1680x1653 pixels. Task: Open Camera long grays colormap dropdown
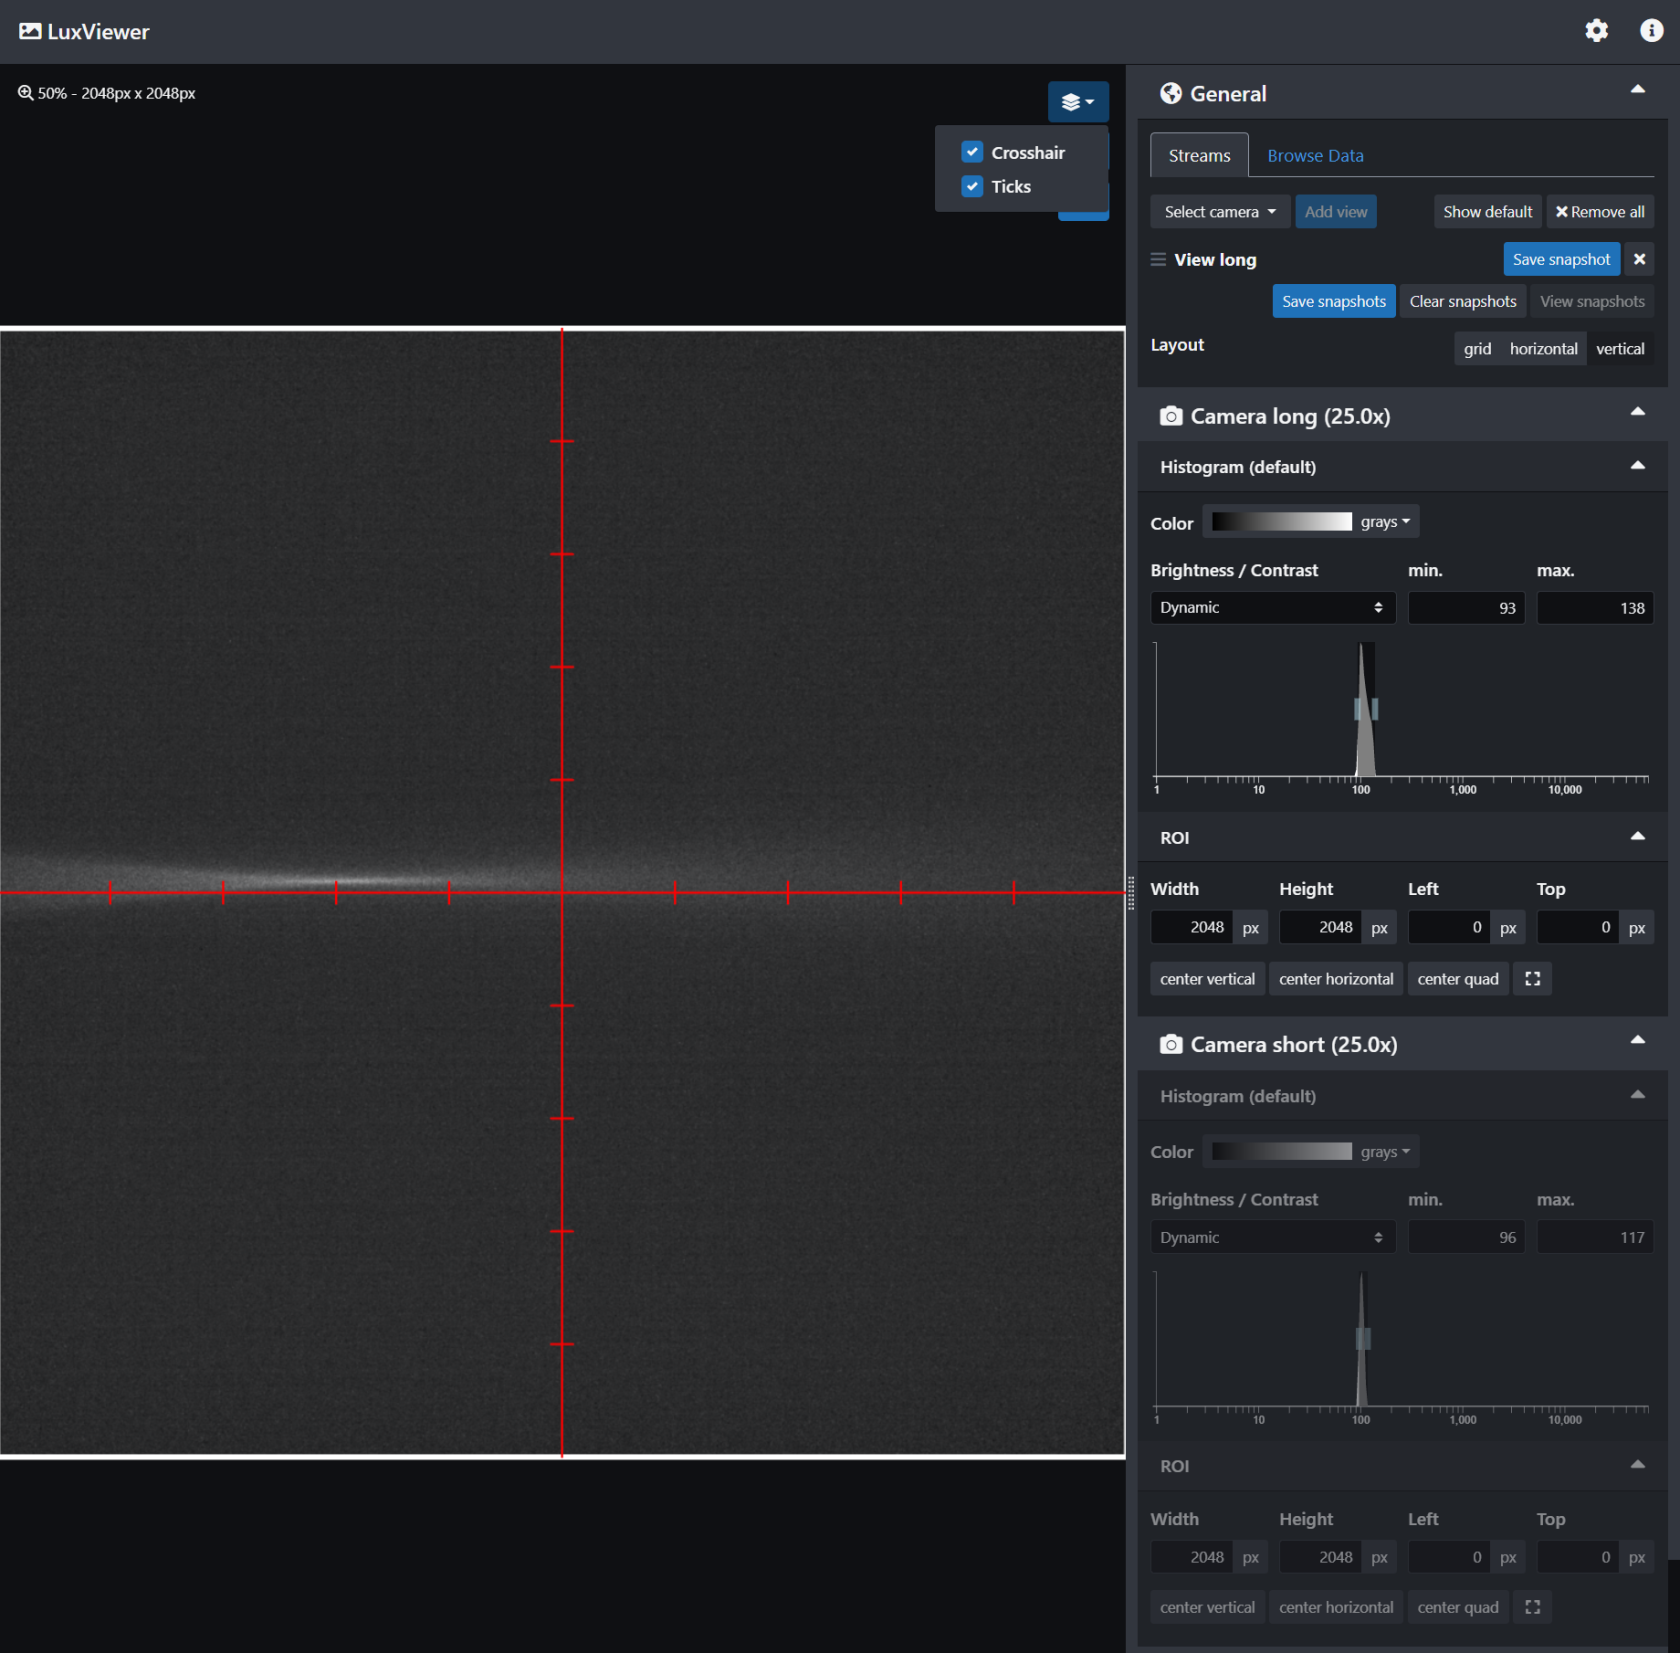point(1385,522)
